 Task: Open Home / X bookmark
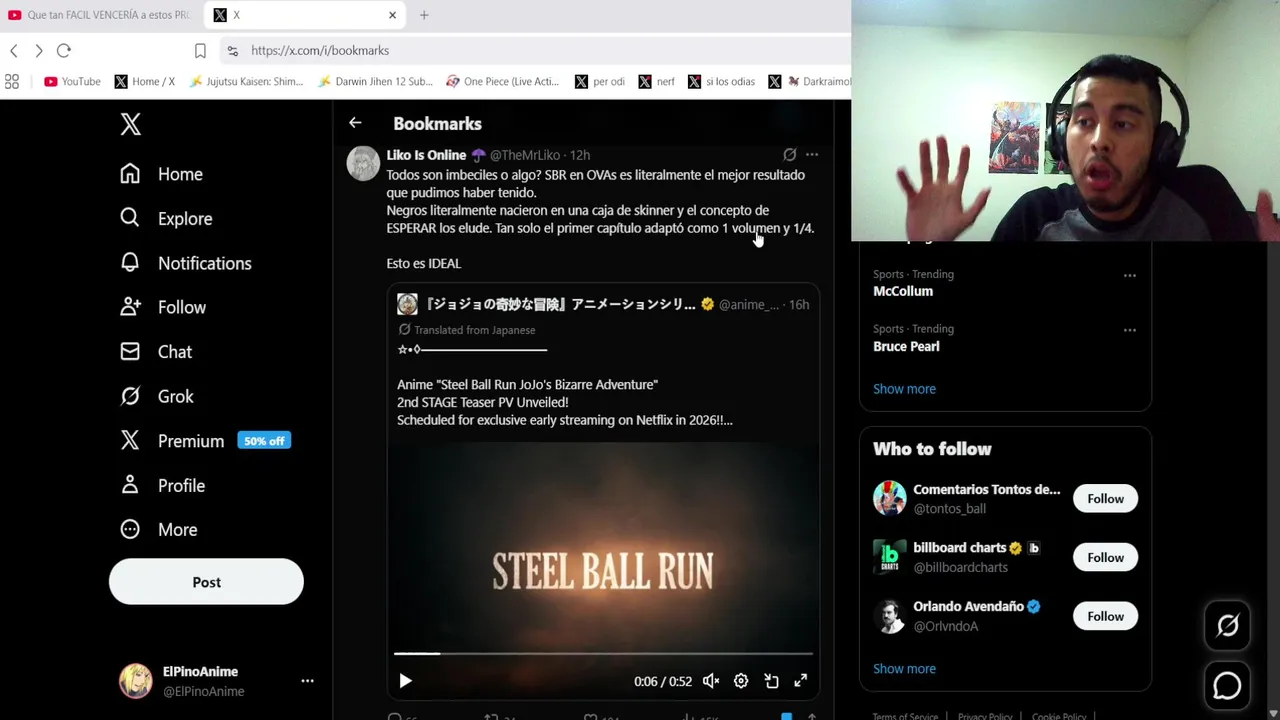pos(144,81)
